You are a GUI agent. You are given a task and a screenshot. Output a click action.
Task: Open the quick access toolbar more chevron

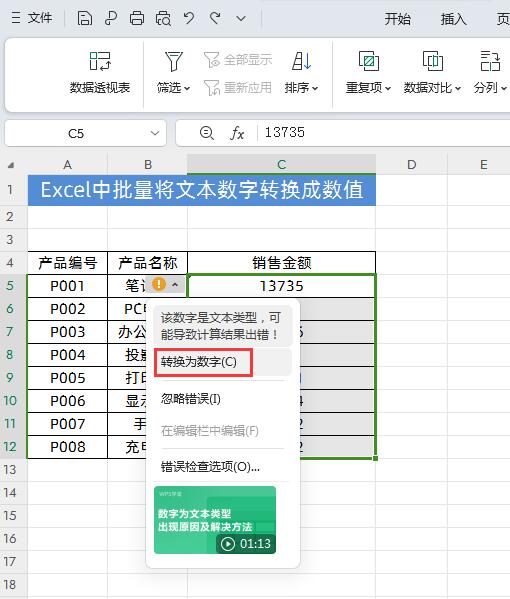tap(241, 18)
